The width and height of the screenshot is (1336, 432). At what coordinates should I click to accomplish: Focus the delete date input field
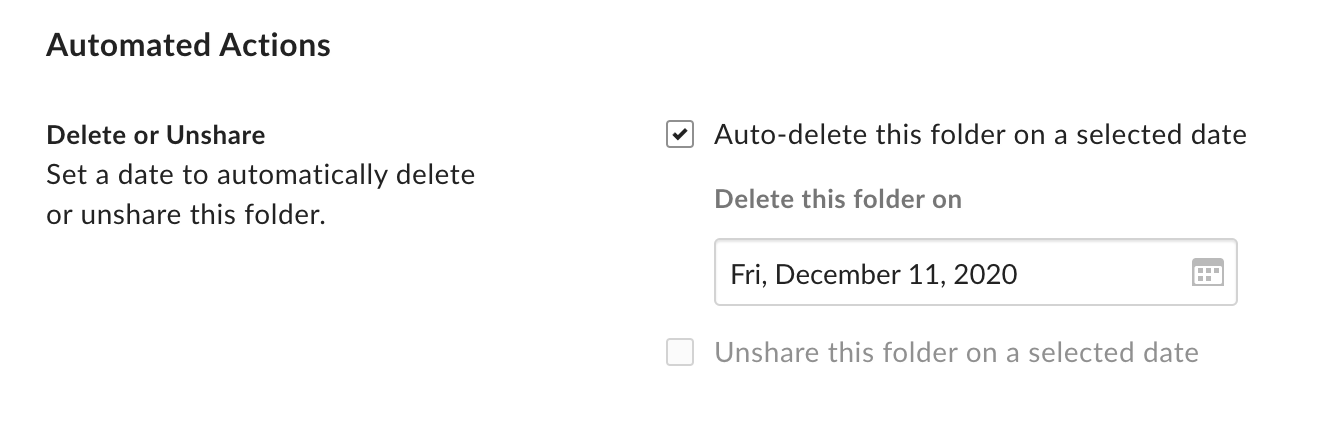950,273
